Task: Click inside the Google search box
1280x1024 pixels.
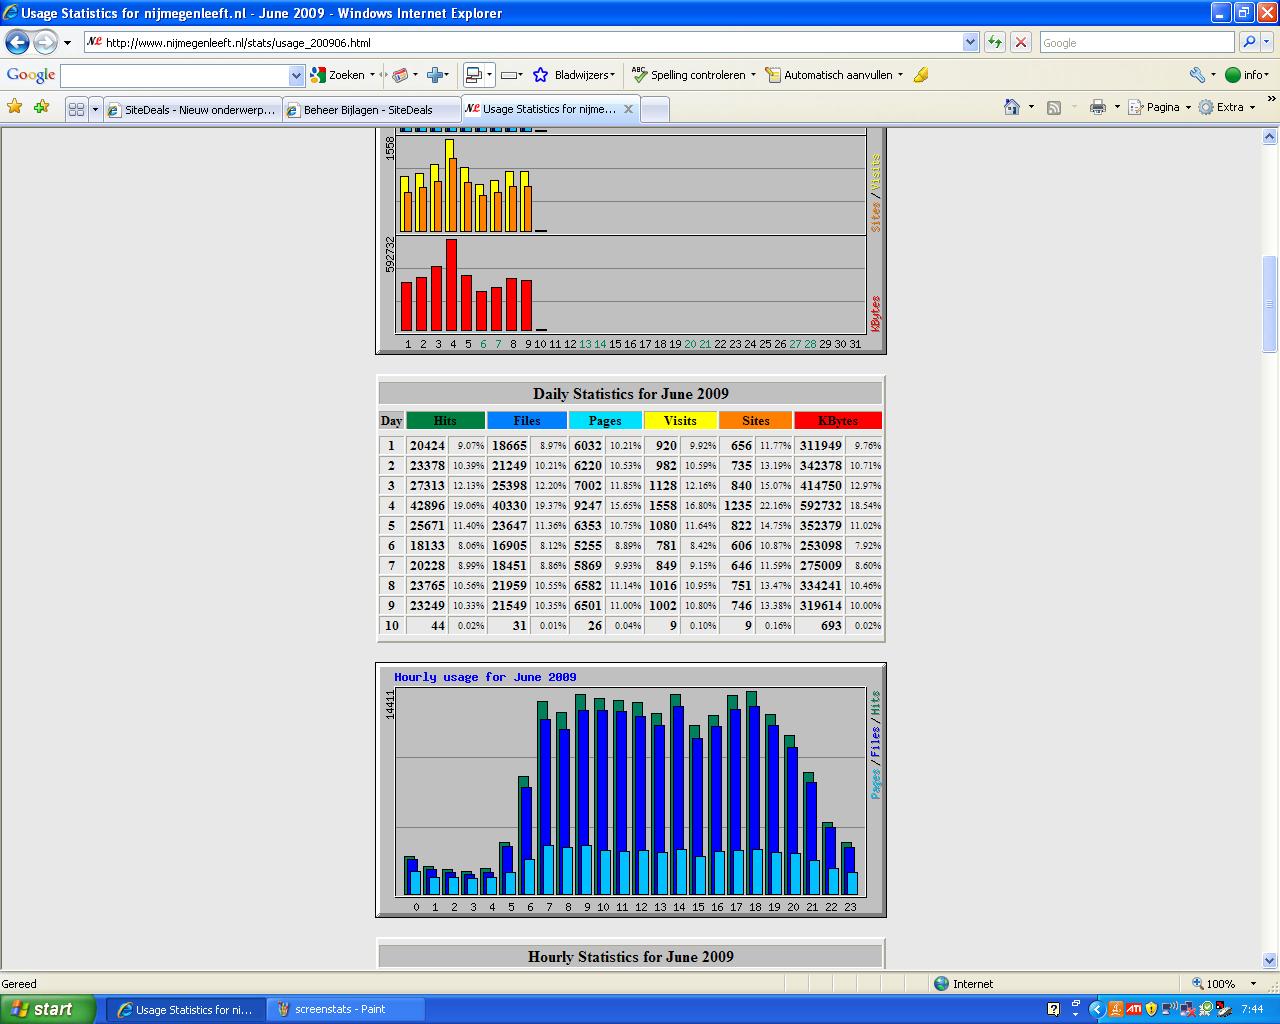Action: pyautogui.click(x=1136, y=42)
